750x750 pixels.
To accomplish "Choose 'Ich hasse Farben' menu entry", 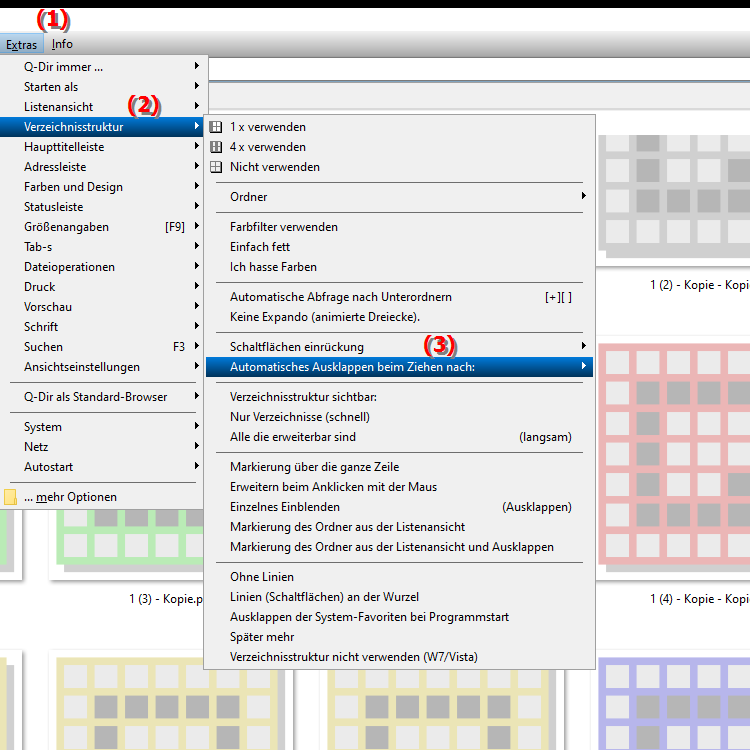I will click(x=273, y=267).
